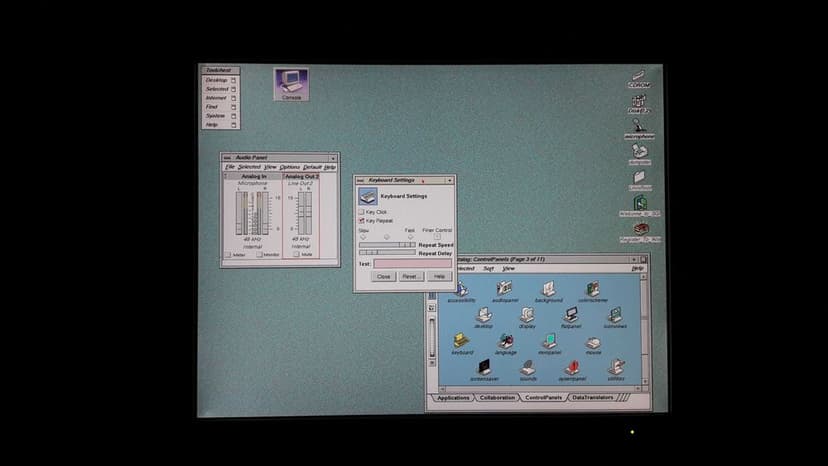Switch to the Applications tab
This screenshot has width=828, height=466.
[453, 397]
